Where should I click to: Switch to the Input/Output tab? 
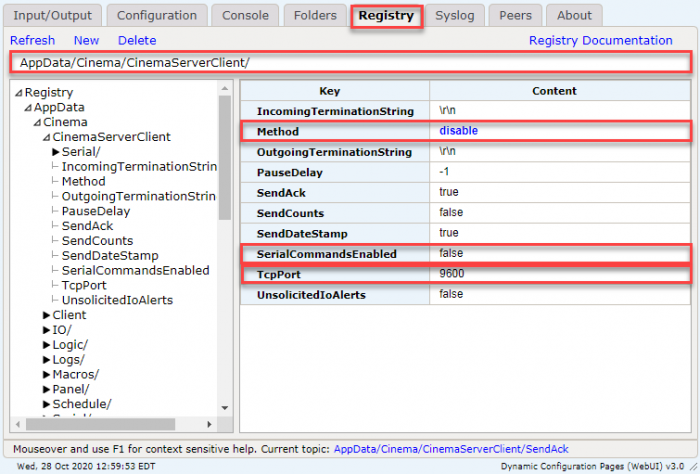[x=52, y=16]
